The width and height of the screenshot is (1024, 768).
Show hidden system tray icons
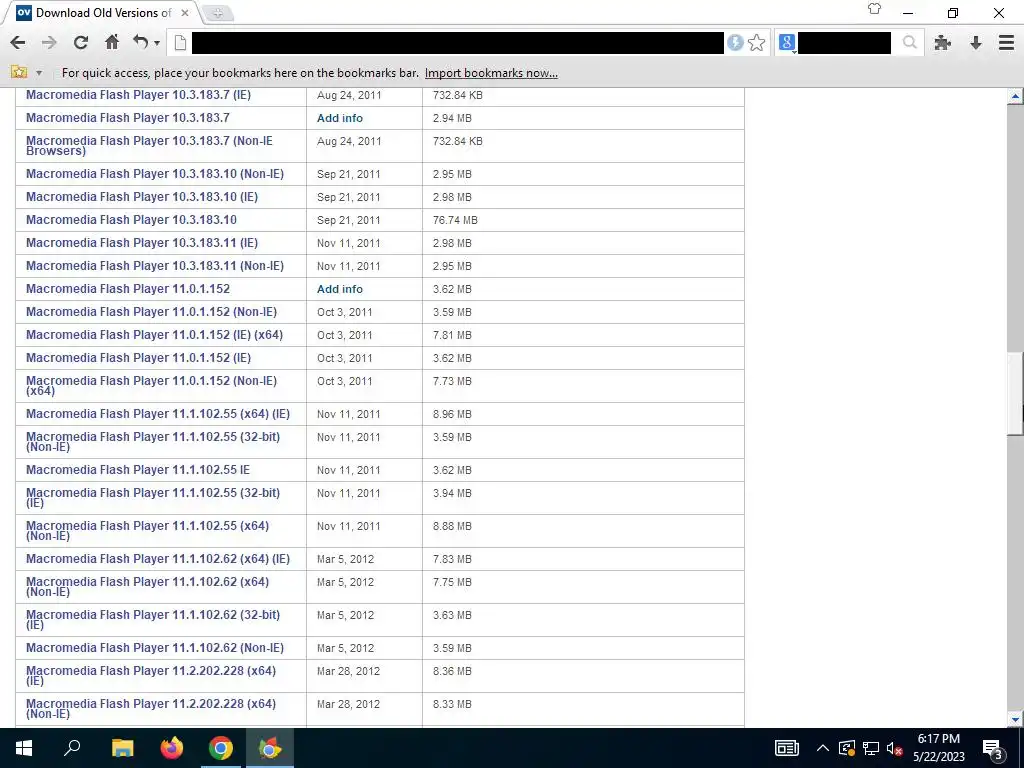(x=823, y=748)
